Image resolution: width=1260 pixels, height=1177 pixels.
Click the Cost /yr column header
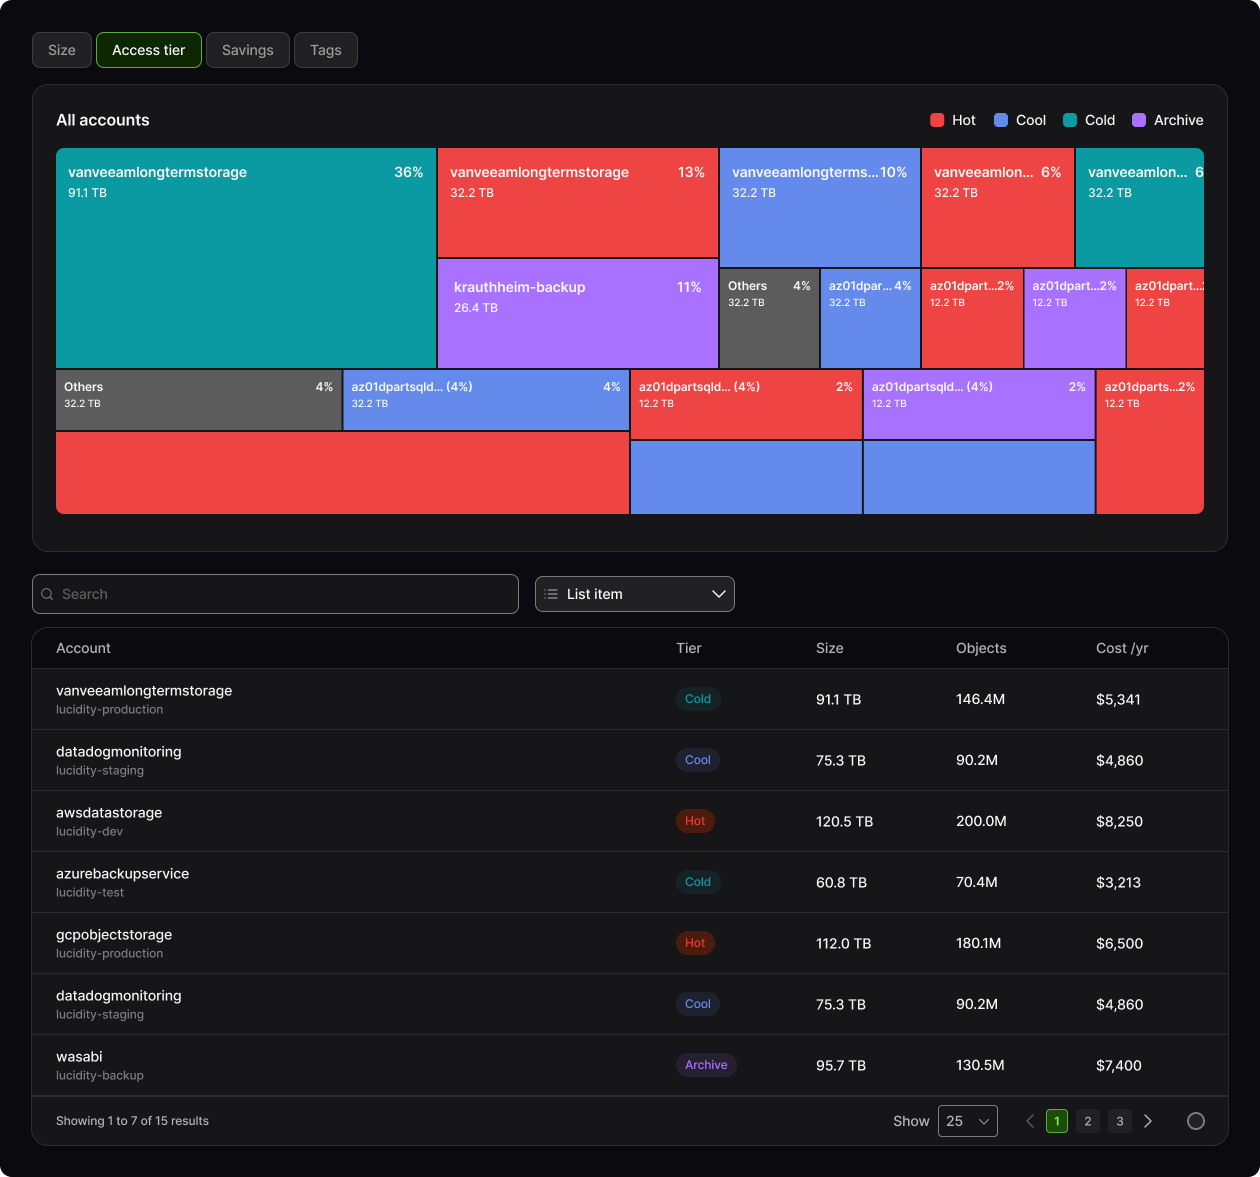[x=1122, y=648]
